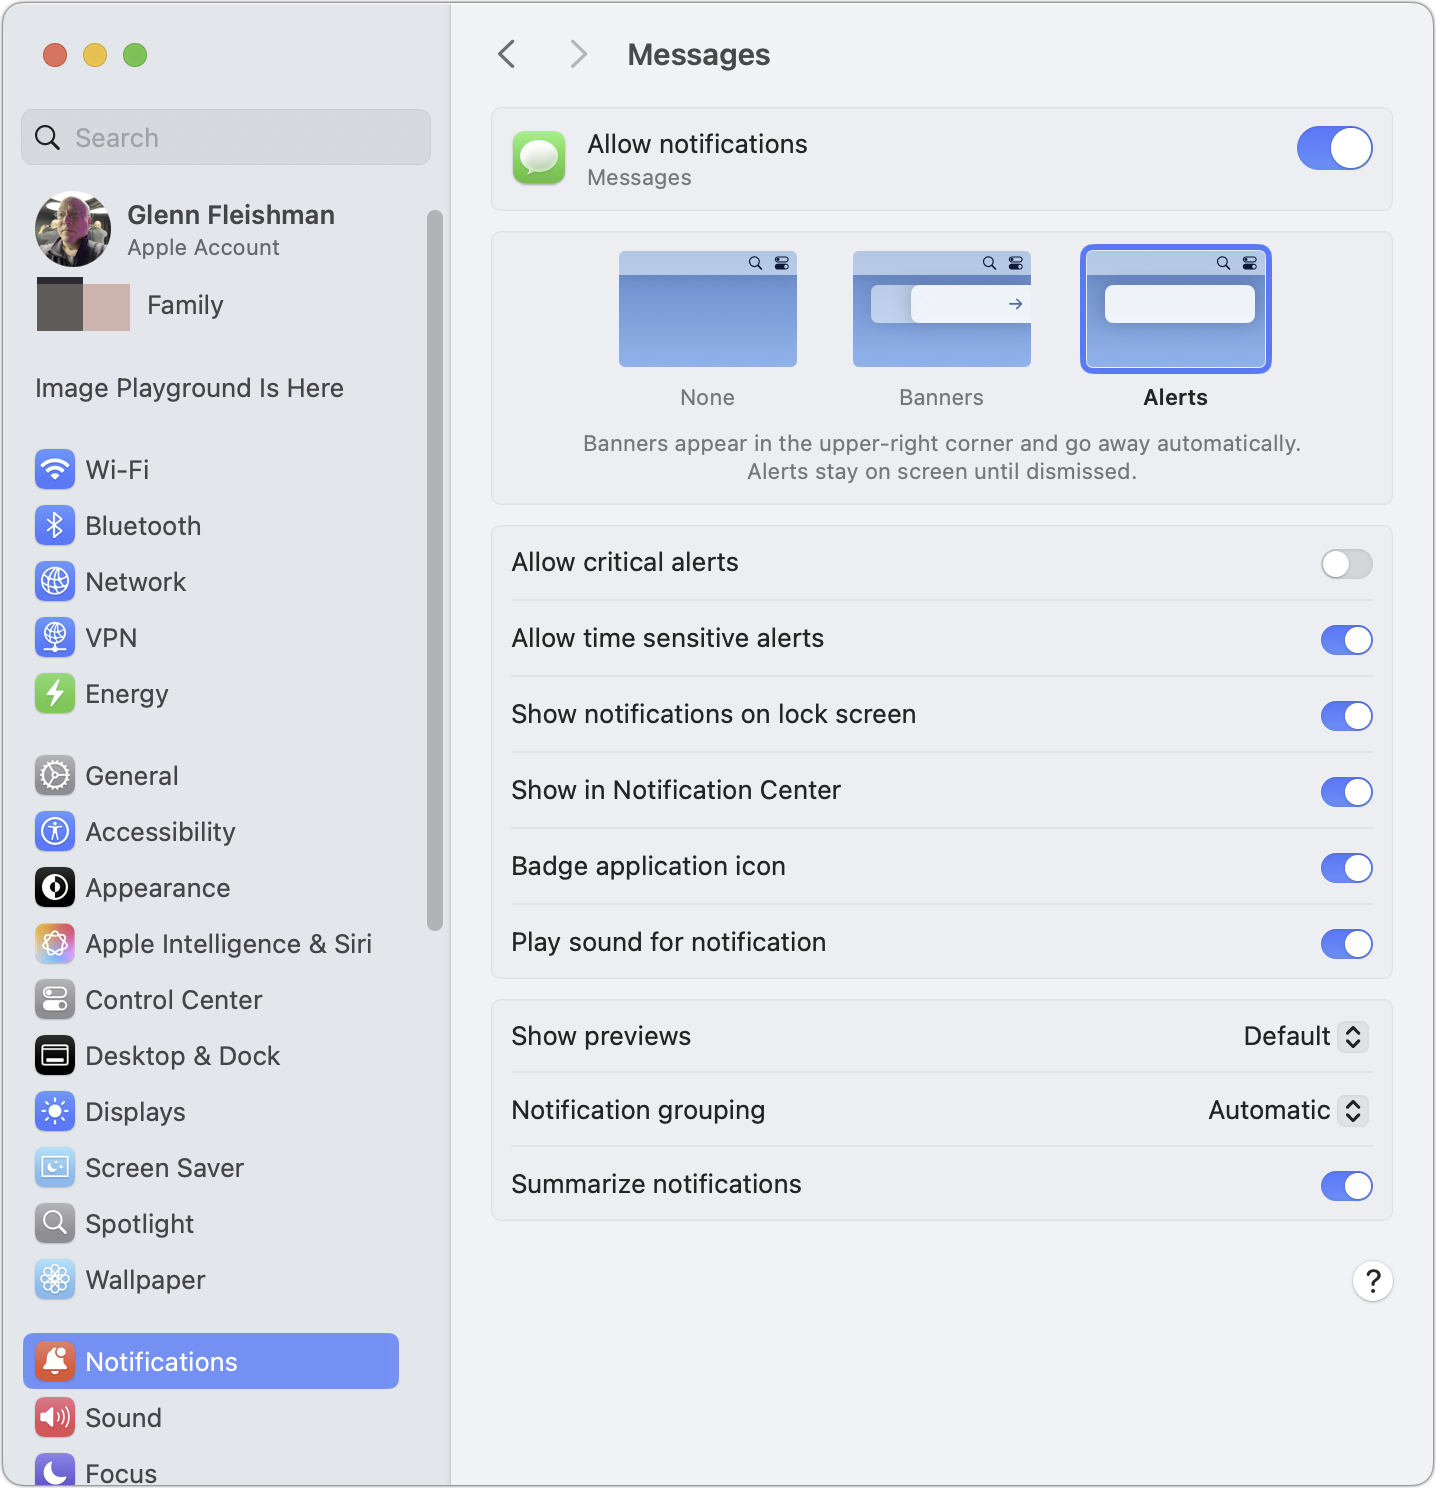Open Apple Intelligence & Siri settings

coord(228,943)
